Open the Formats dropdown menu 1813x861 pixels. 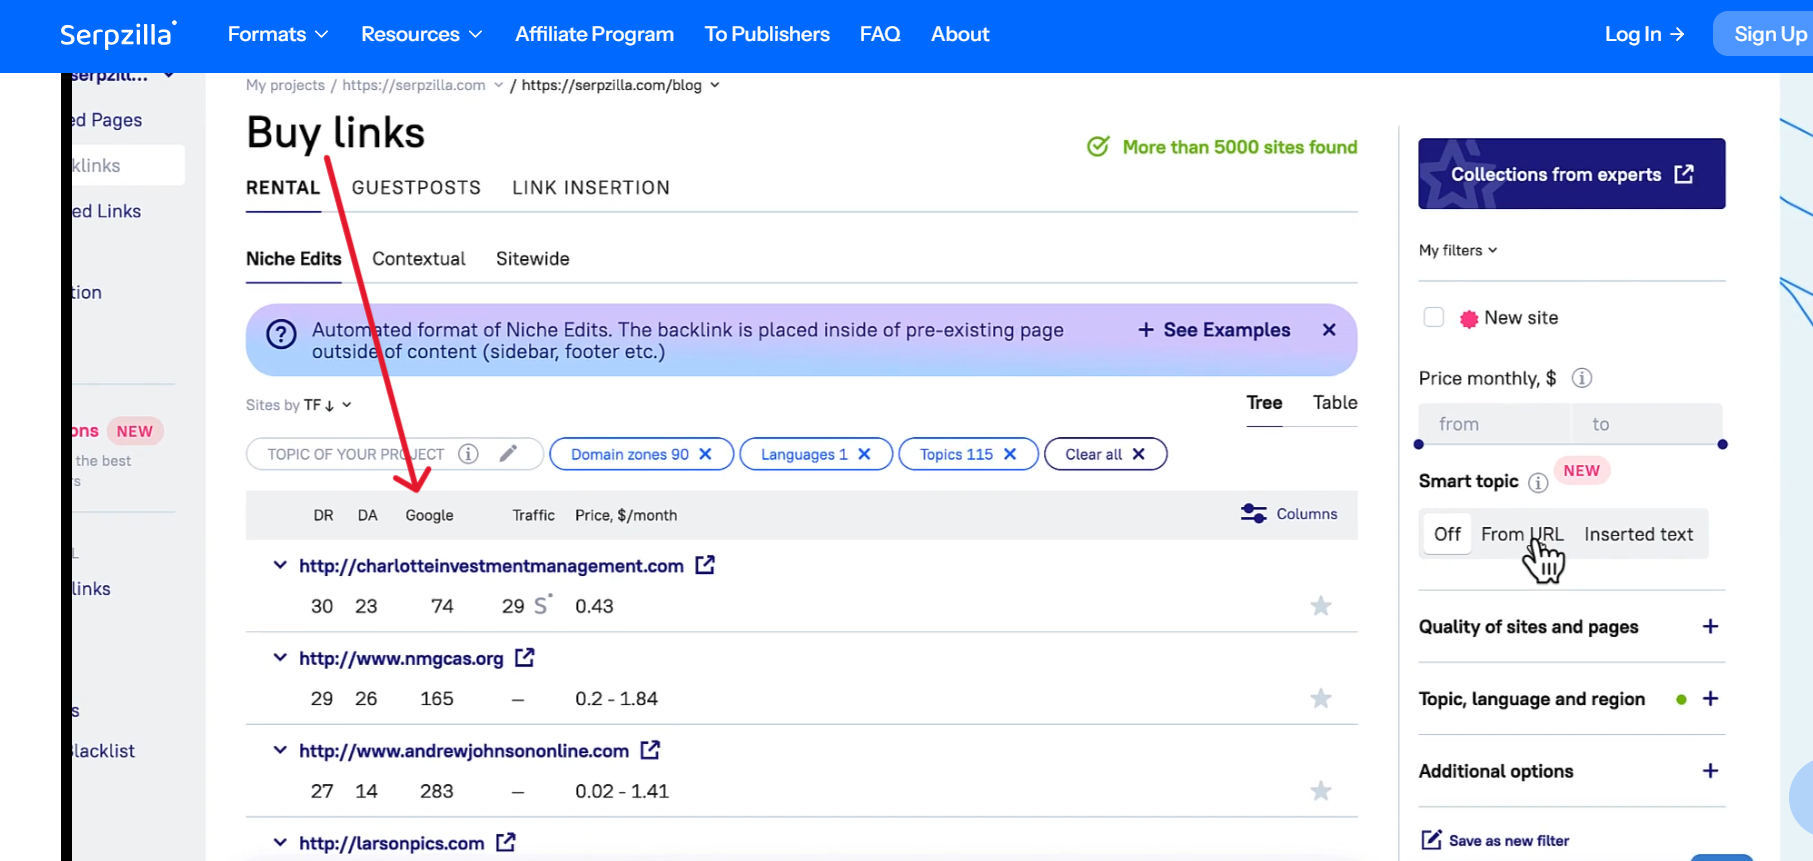[x=278, y=34]
